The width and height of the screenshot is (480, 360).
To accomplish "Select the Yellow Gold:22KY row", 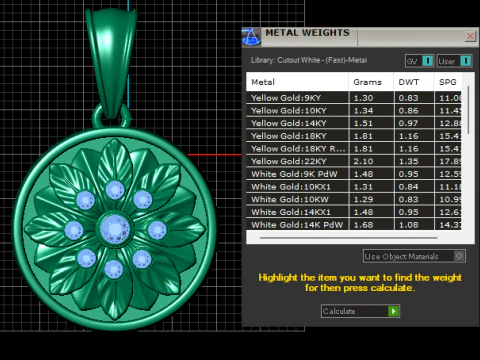I will click(354, 161).
